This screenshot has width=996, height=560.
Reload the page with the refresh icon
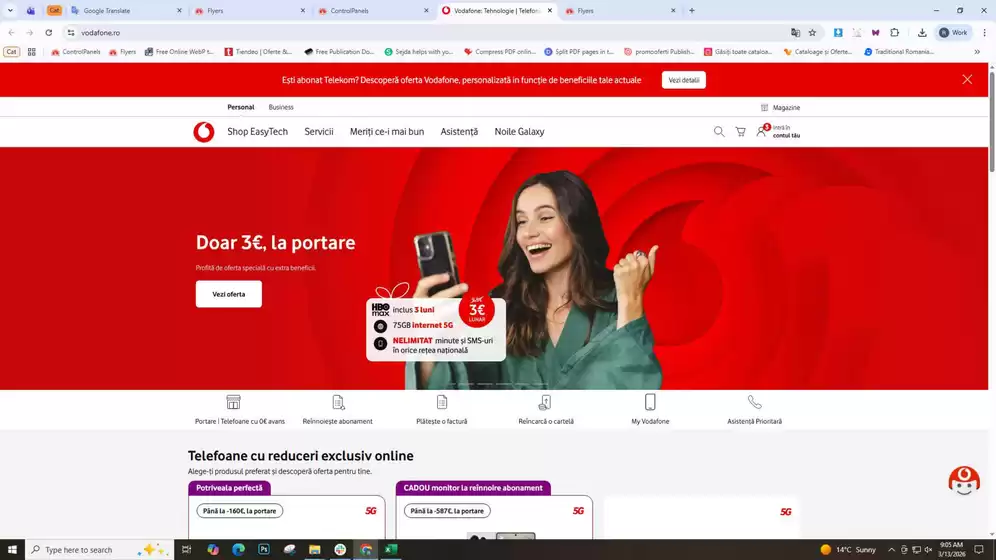pyautogui.click(x=48, y=32)
